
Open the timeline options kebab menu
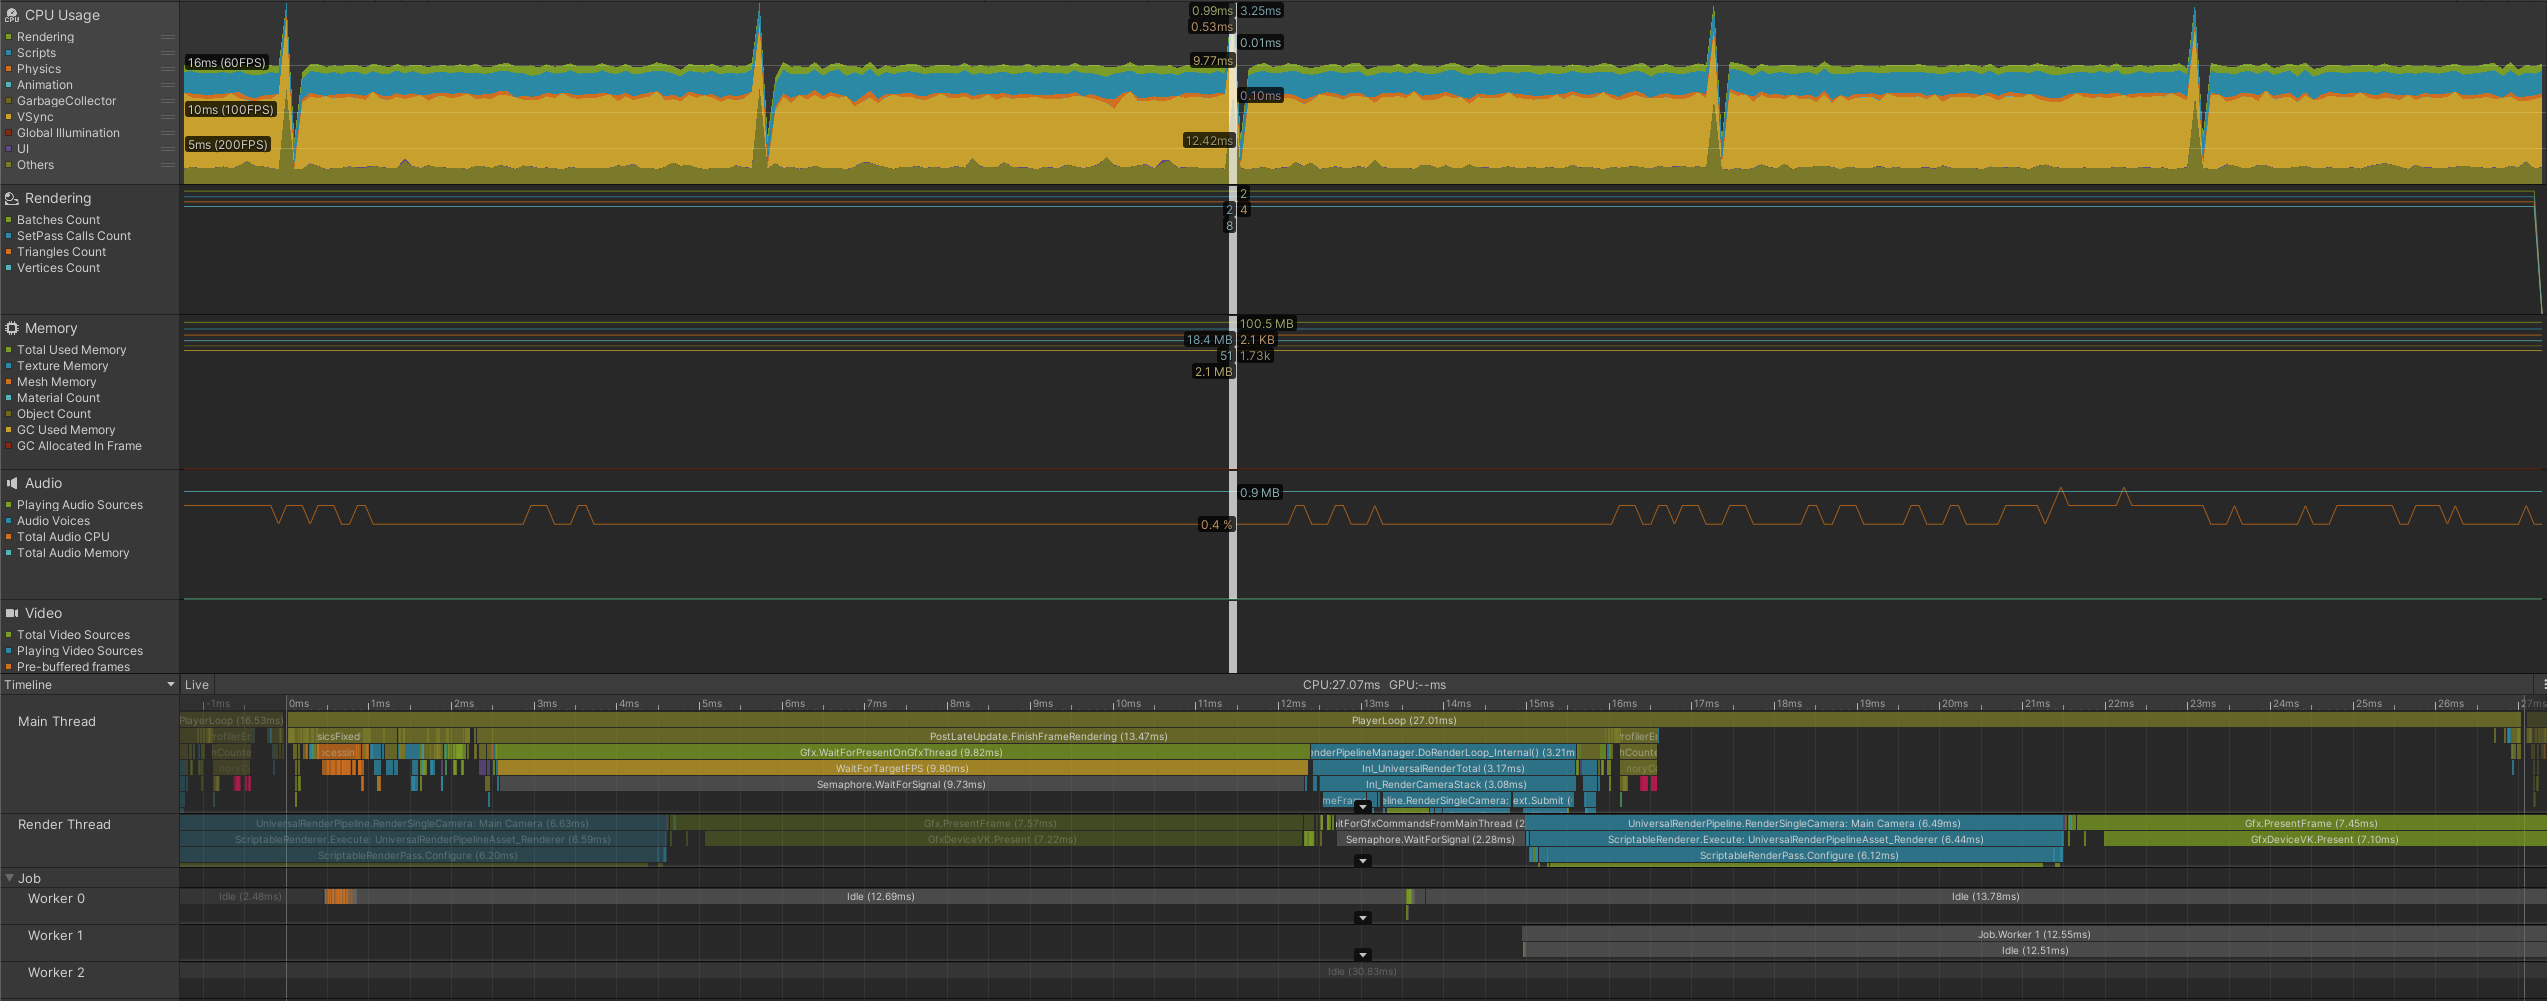pyautogui.click(x=2543, y=685)
